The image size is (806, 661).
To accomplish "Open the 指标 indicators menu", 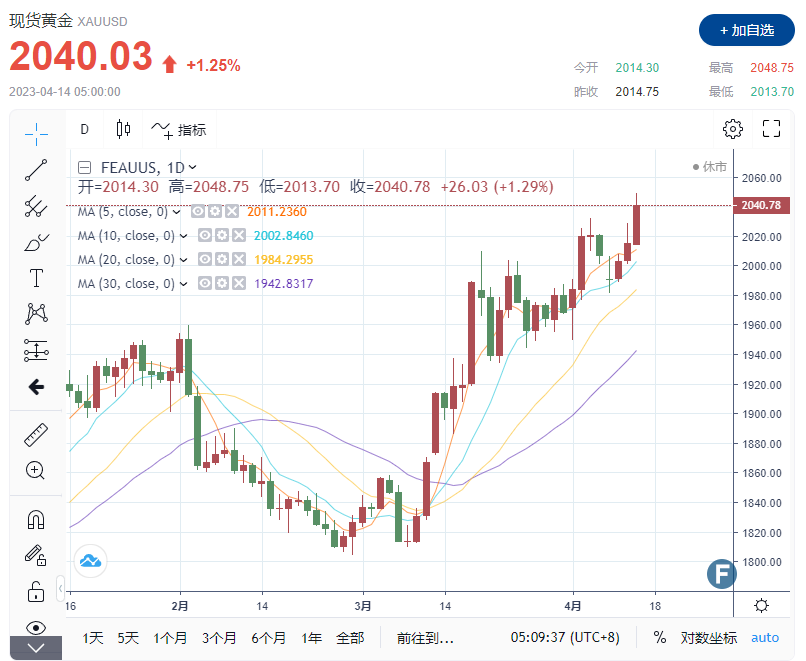I will (x=181, y=129).
